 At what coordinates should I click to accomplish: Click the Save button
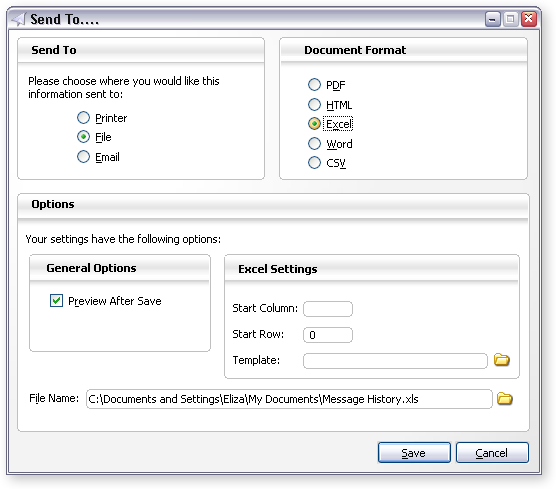(414, 452)
